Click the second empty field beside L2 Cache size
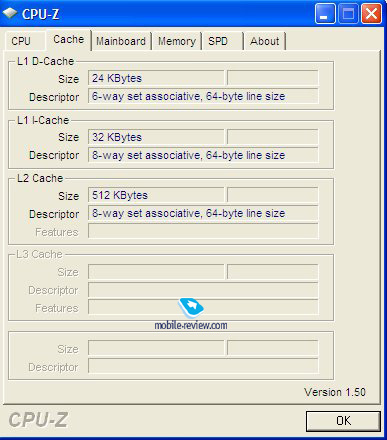The width and height of the screenshot is (387, 440). tap(273, 195)
